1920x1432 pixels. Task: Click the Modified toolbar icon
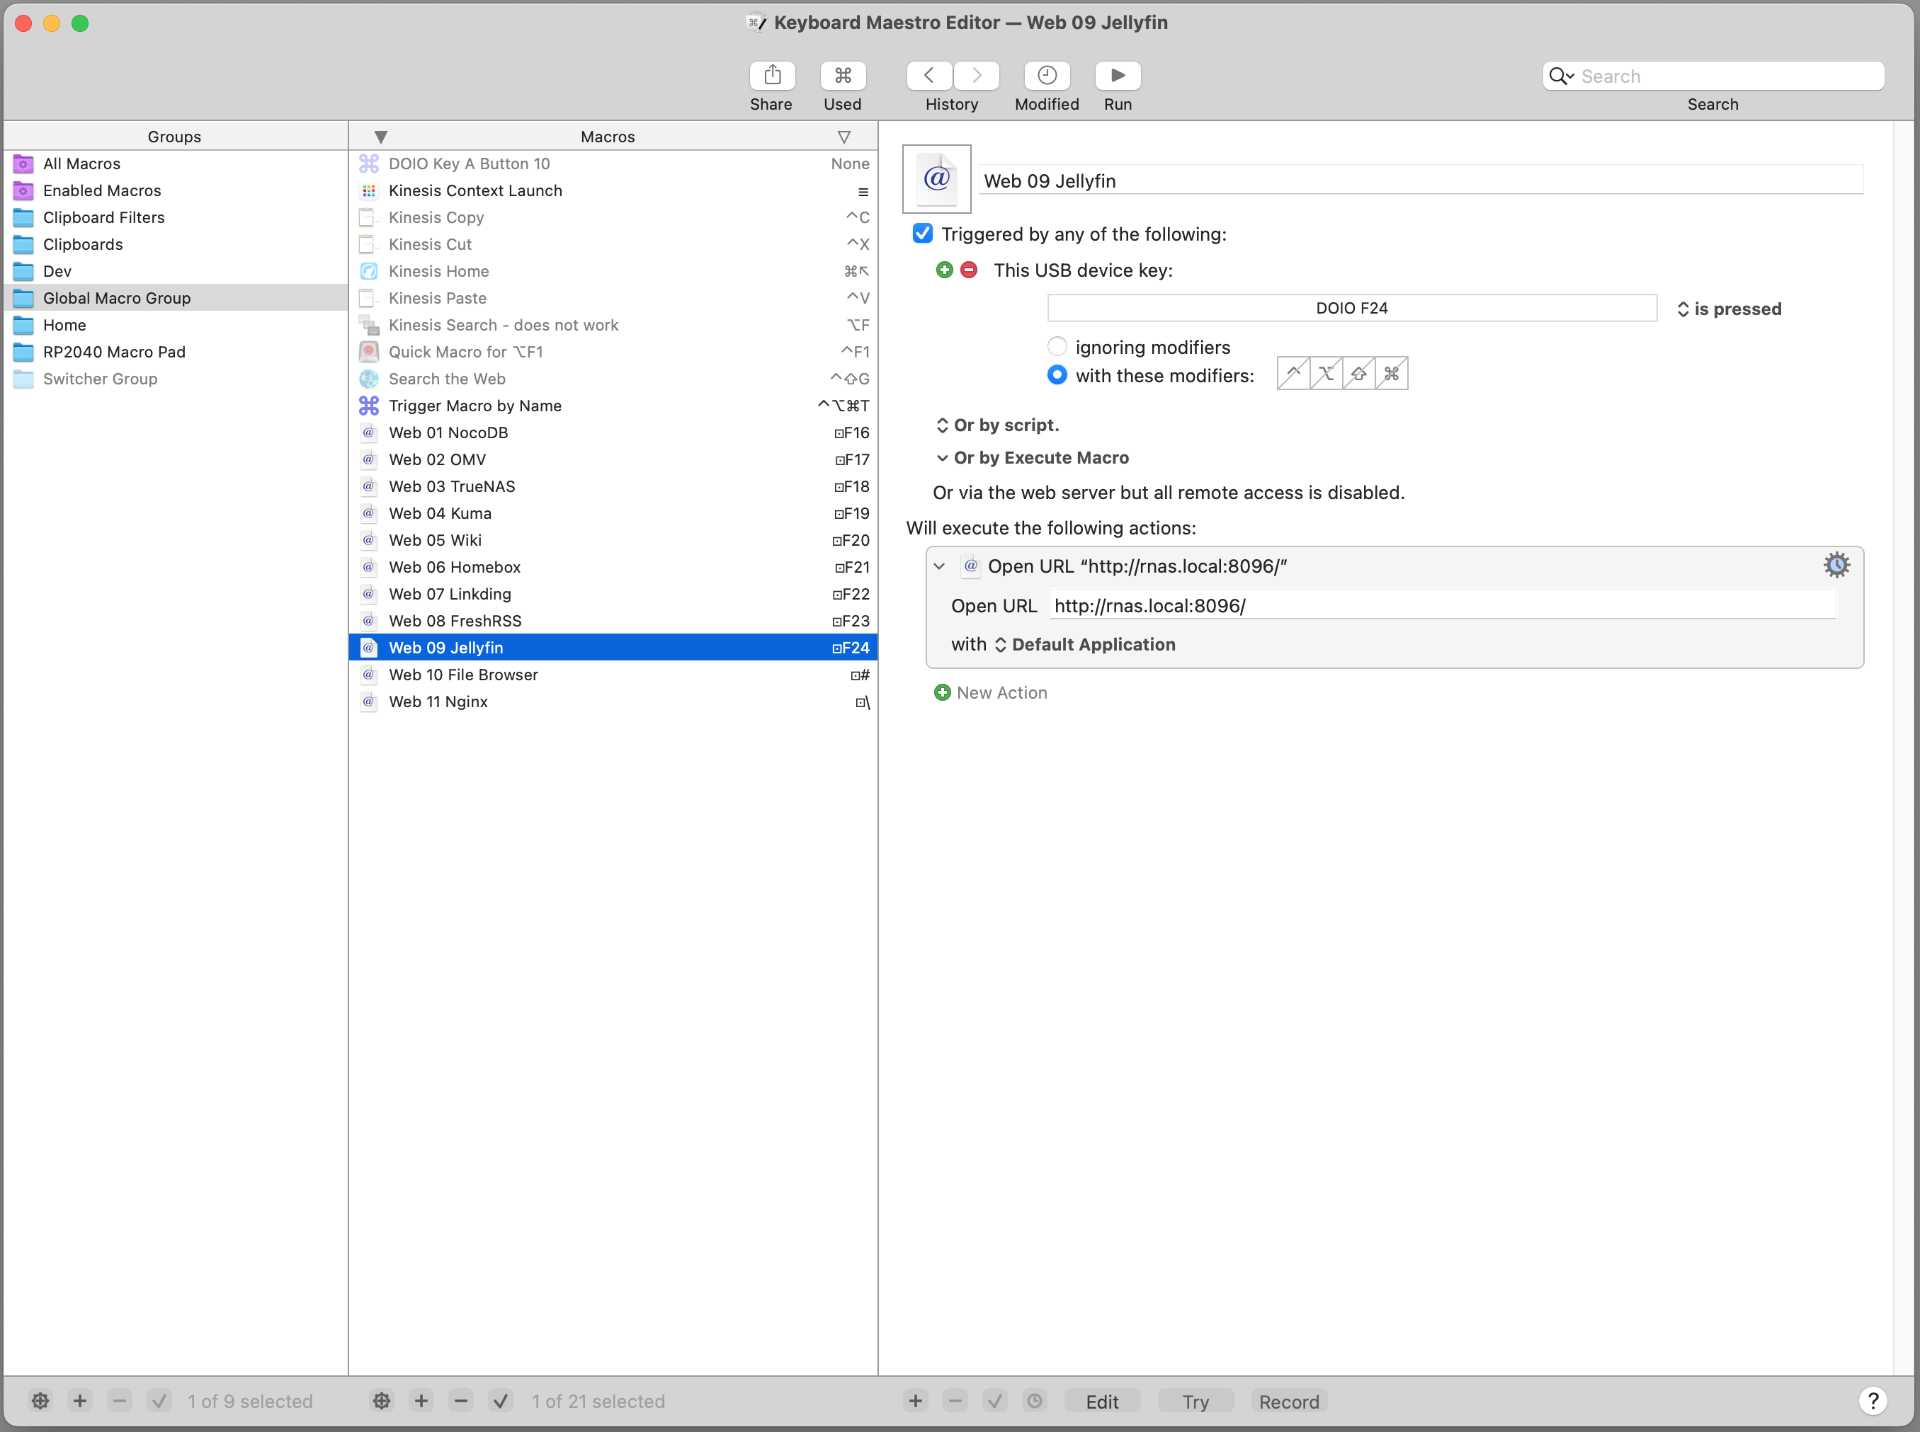coord(1046,75)
